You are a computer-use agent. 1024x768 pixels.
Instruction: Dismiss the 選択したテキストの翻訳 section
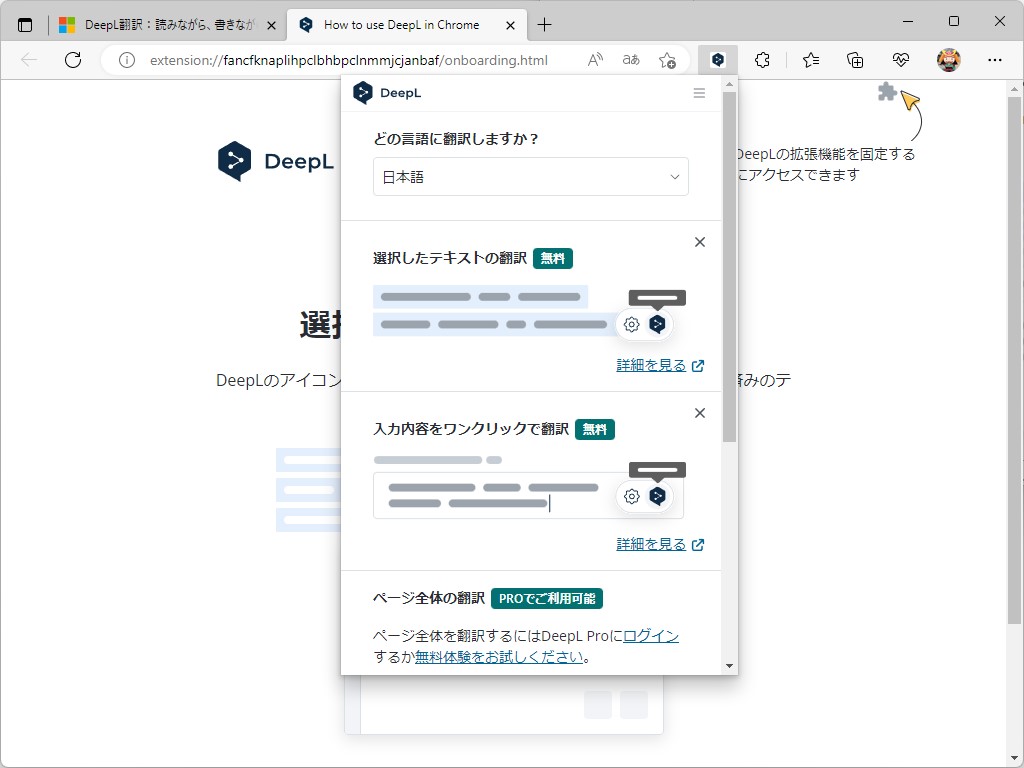click(699, 241)
